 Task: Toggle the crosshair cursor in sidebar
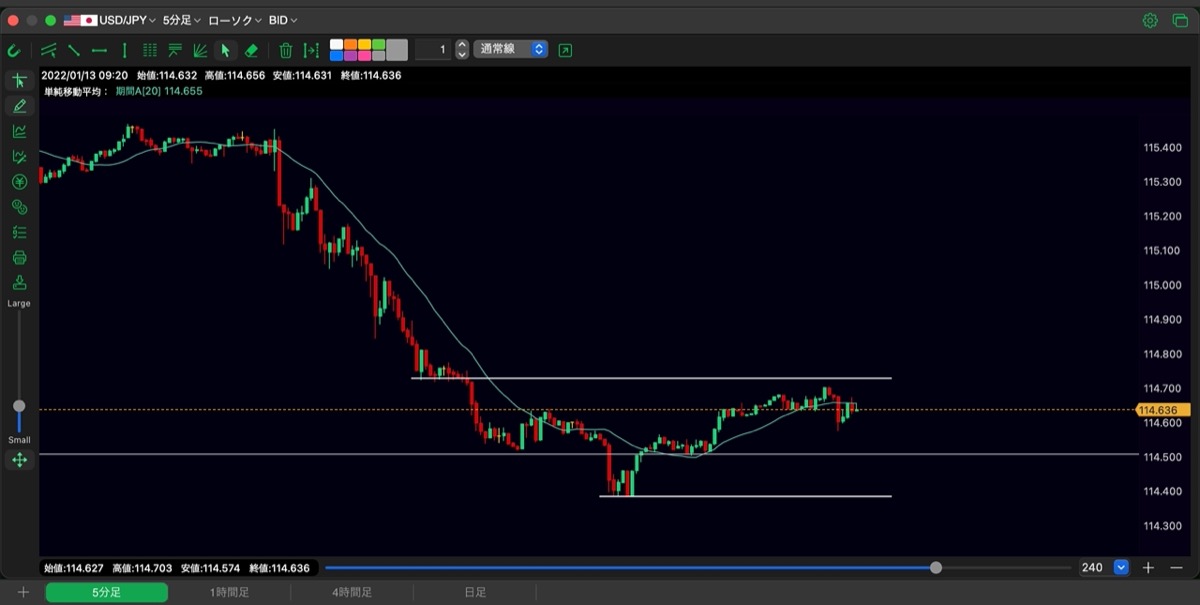[19, 81]
